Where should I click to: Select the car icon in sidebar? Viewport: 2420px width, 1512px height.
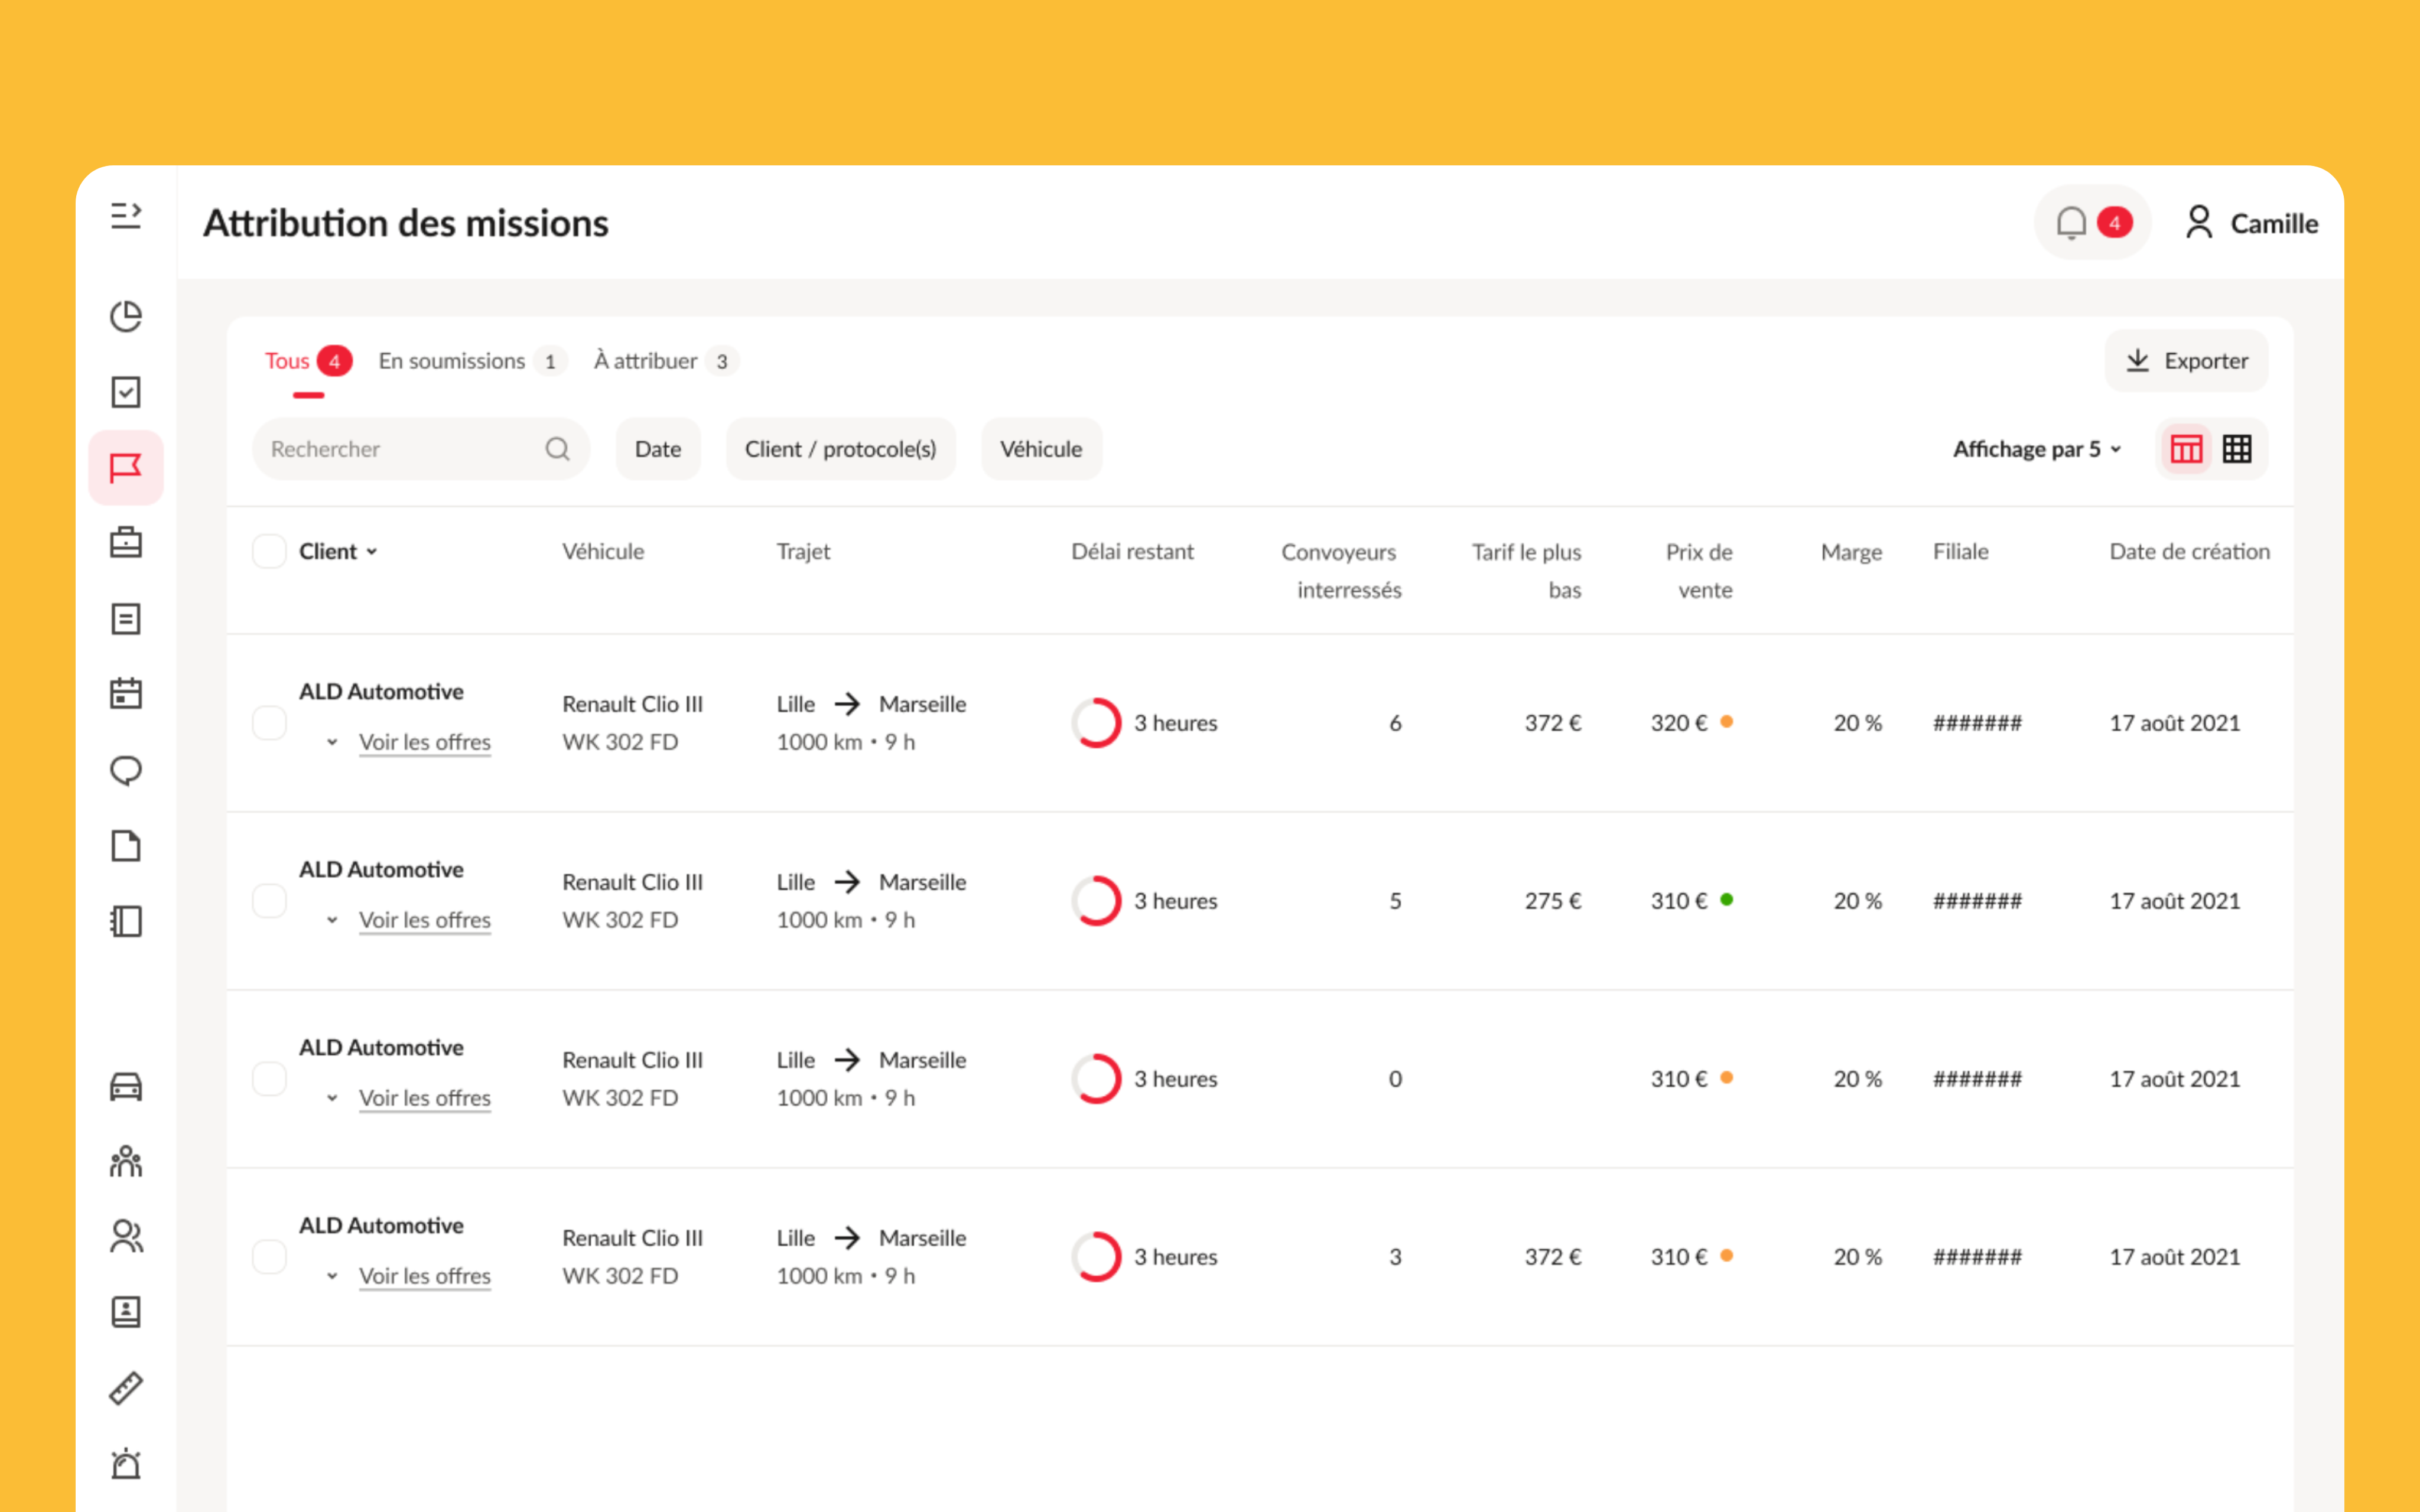[x=126, y=1086]
